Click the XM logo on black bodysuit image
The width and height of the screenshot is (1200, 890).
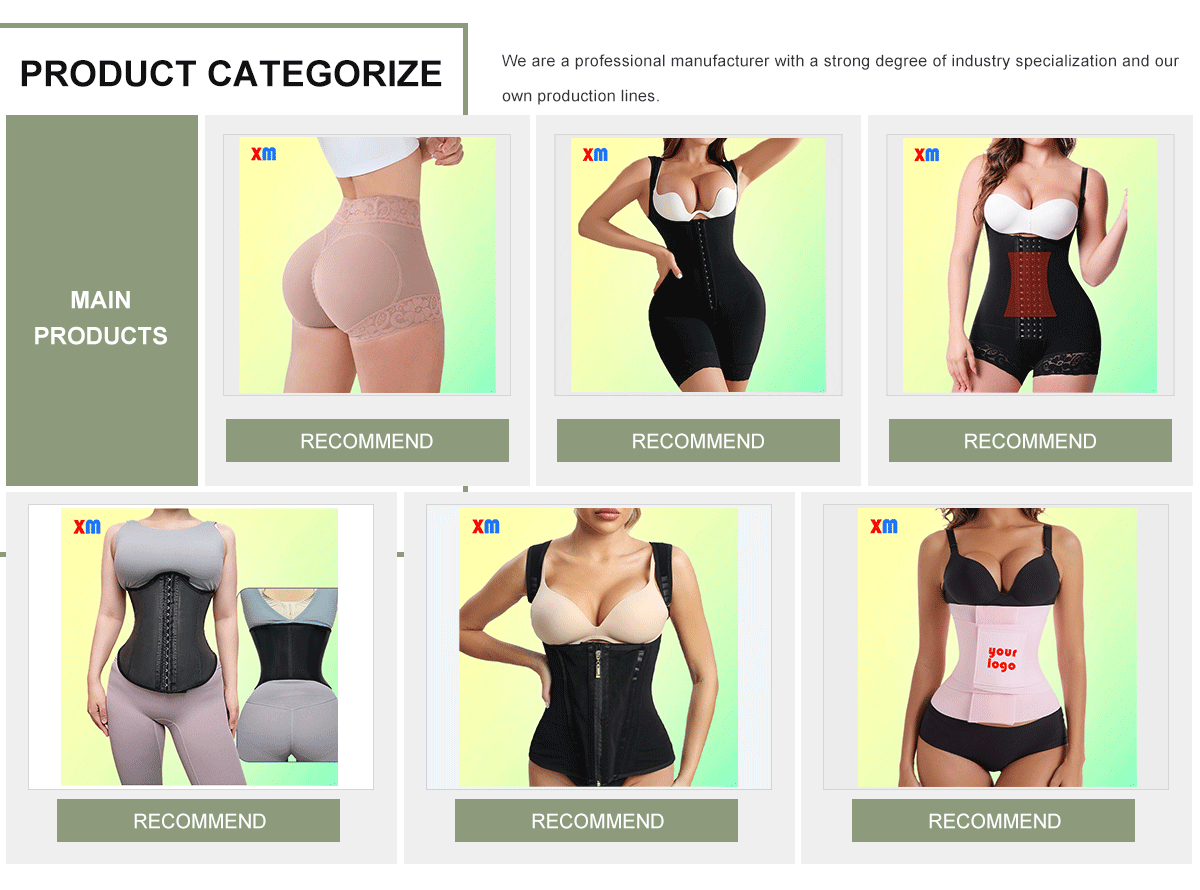[595, 154]
